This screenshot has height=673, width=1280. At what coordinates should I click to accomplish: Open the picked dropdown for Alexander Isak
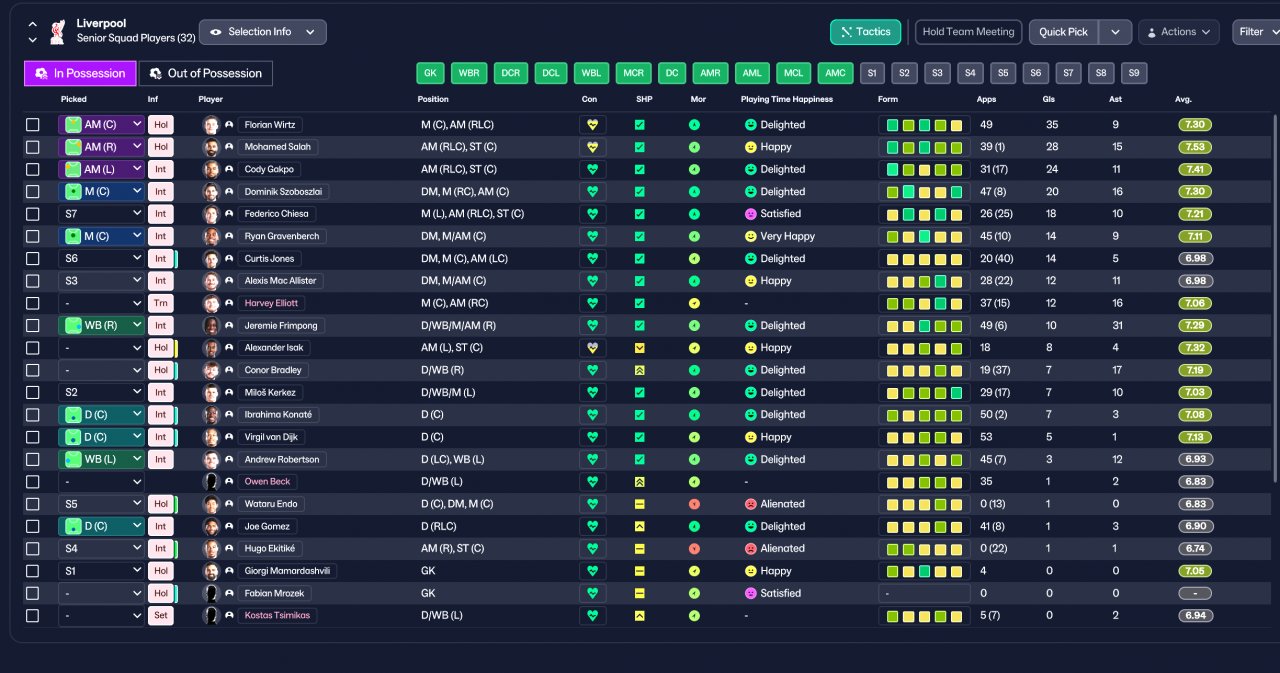point(101,348)
